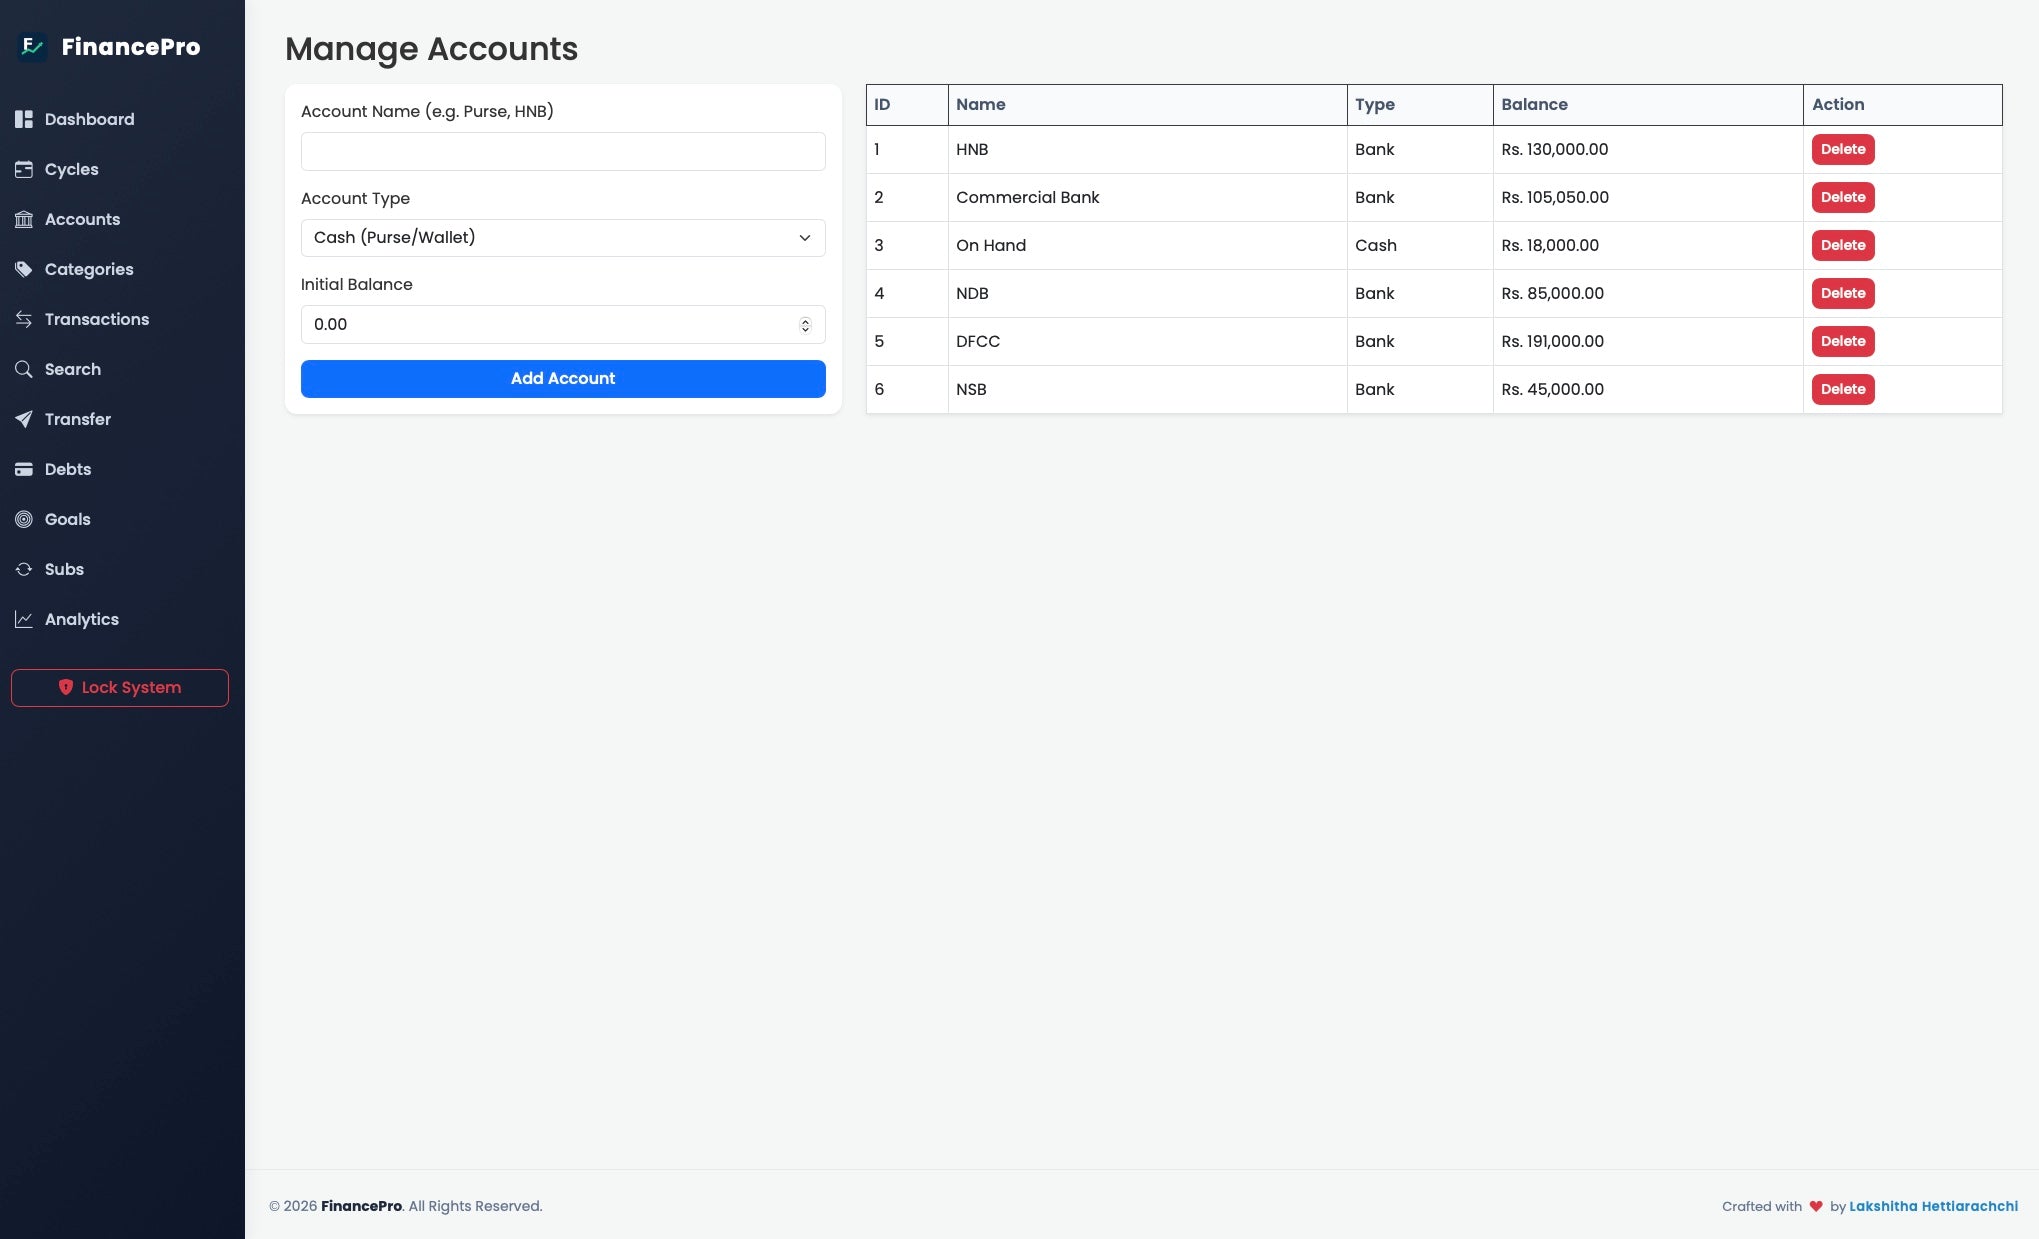Focus the Account Name input field

pos(563,151)
